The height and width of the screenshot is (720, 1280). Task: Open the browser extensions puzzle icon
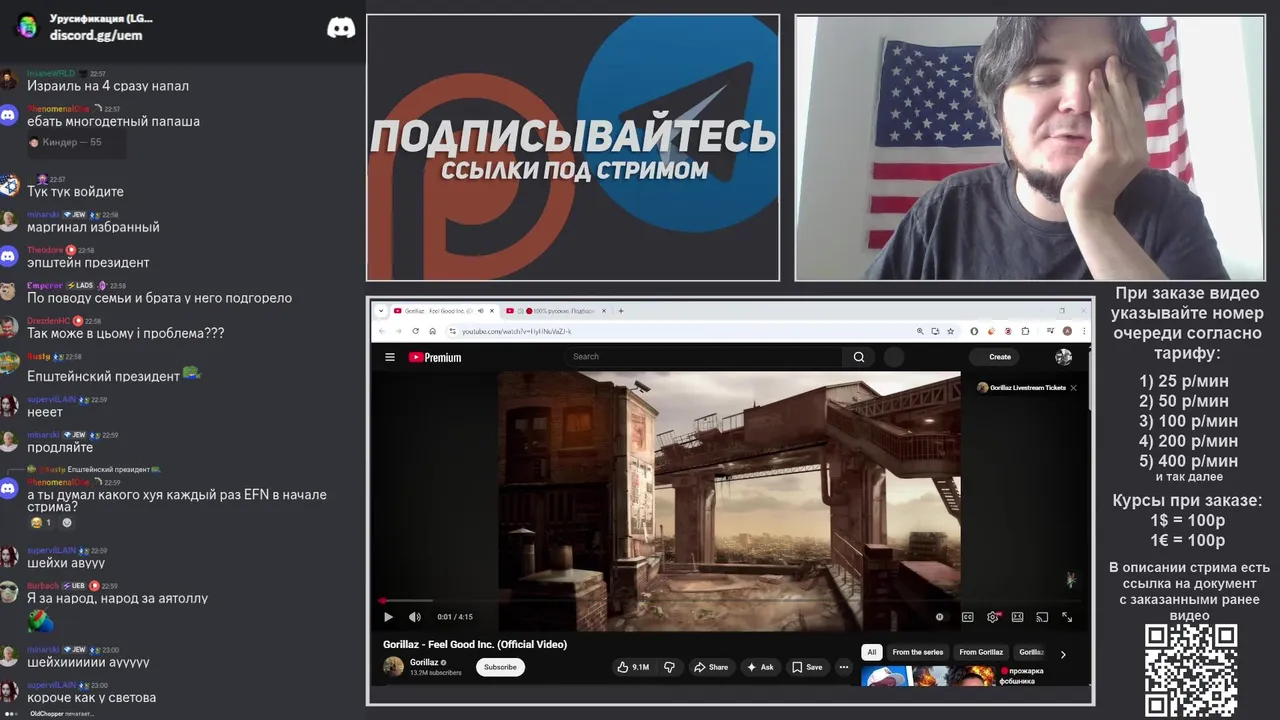point(1025,331)
